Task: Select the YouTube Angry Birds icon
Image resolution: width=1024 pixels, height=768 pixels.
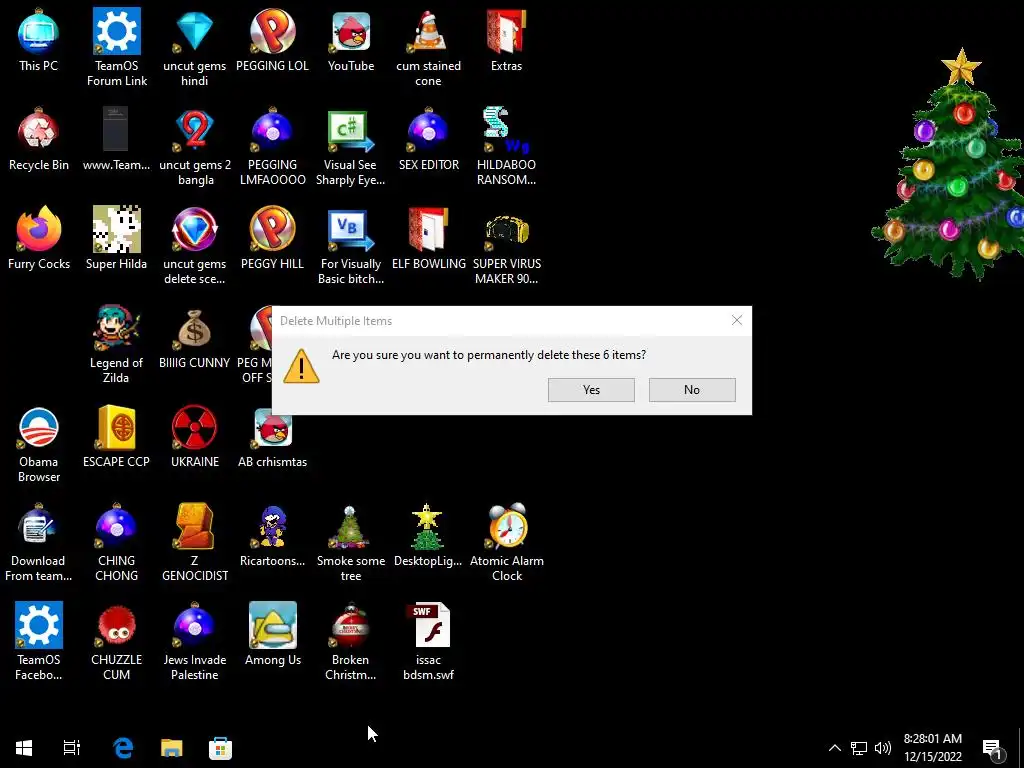Action: (351, 40)
